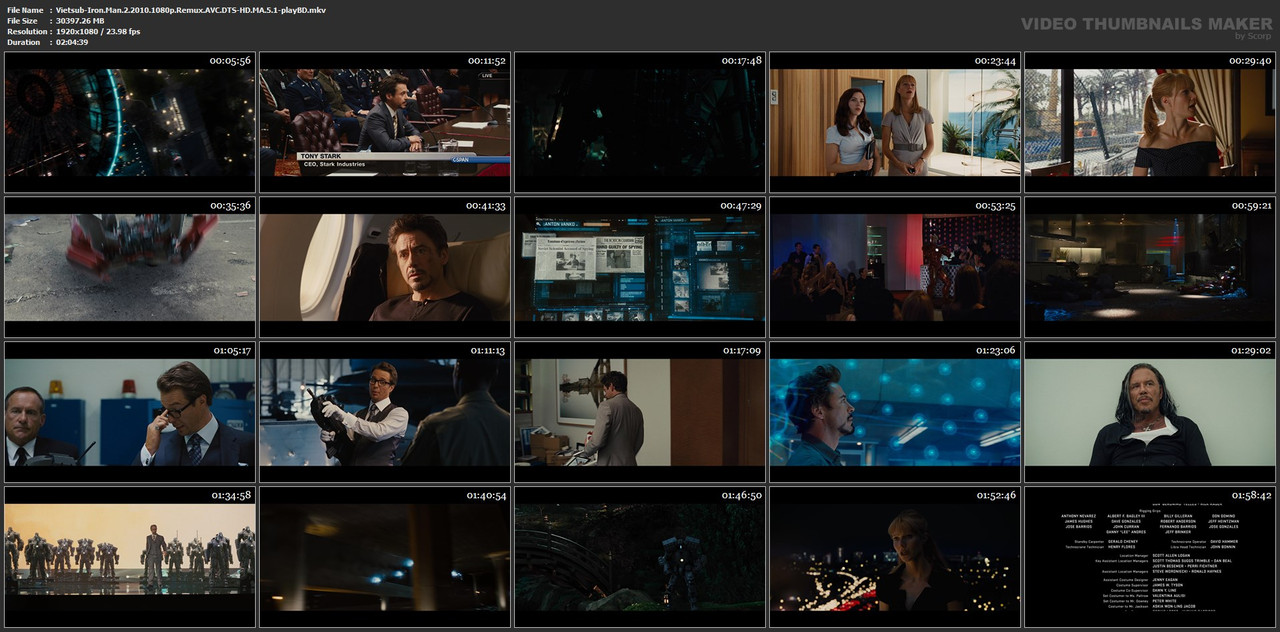
Task: Click the resolution value 1920x1080 / 23.98 fps
Action: [x=98, y=32]
